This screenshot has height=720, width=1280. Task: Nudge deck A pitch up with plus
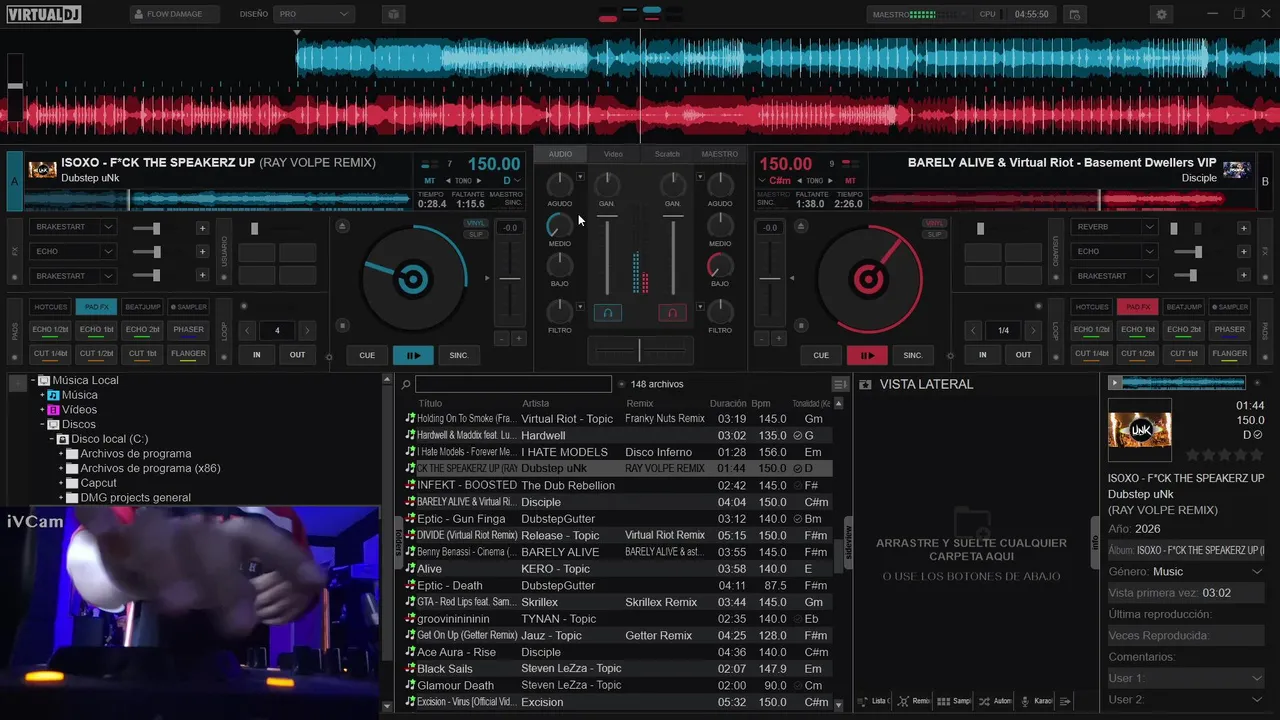pos(519,339)
